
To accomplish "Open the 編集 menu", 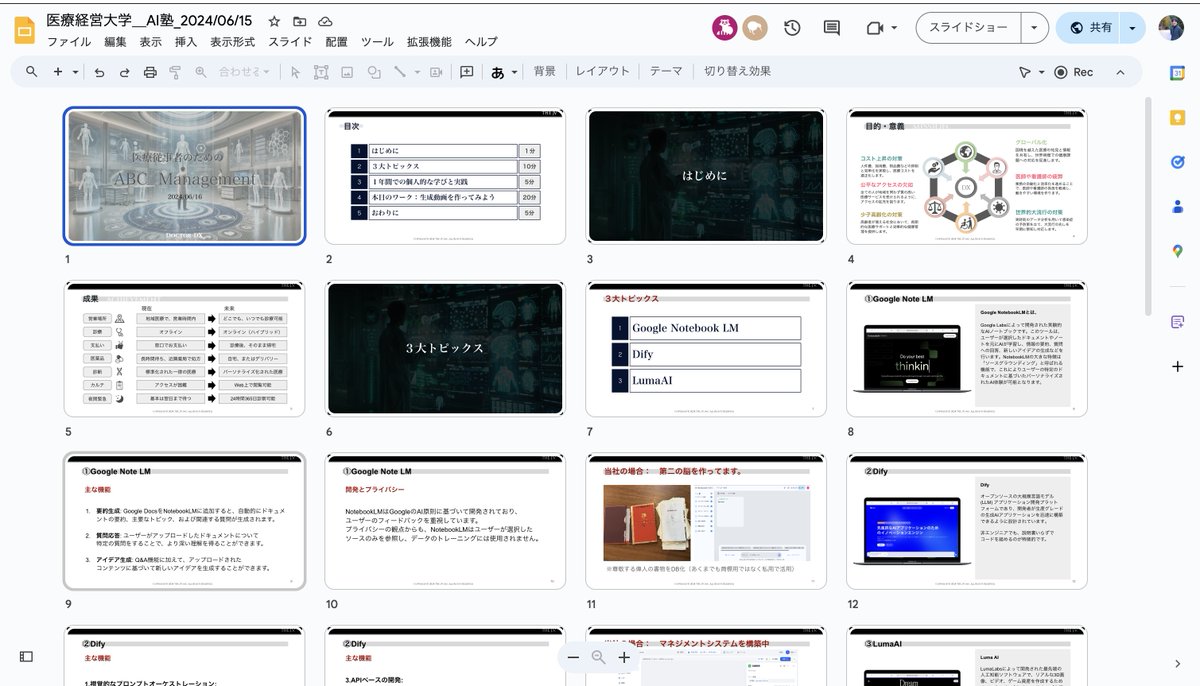I will [x=115, y=42].
